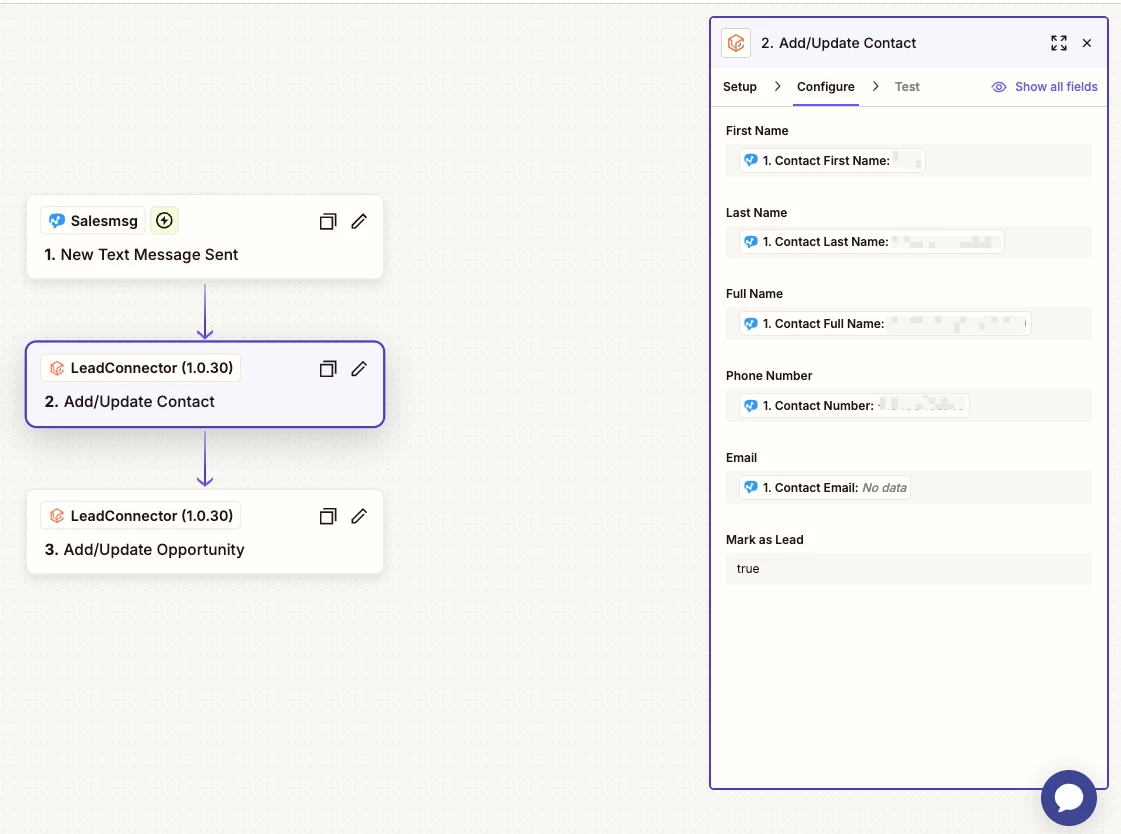The image size is (1121, 834).
Task: Click the Full Name field label
Action: coord(754,294)
